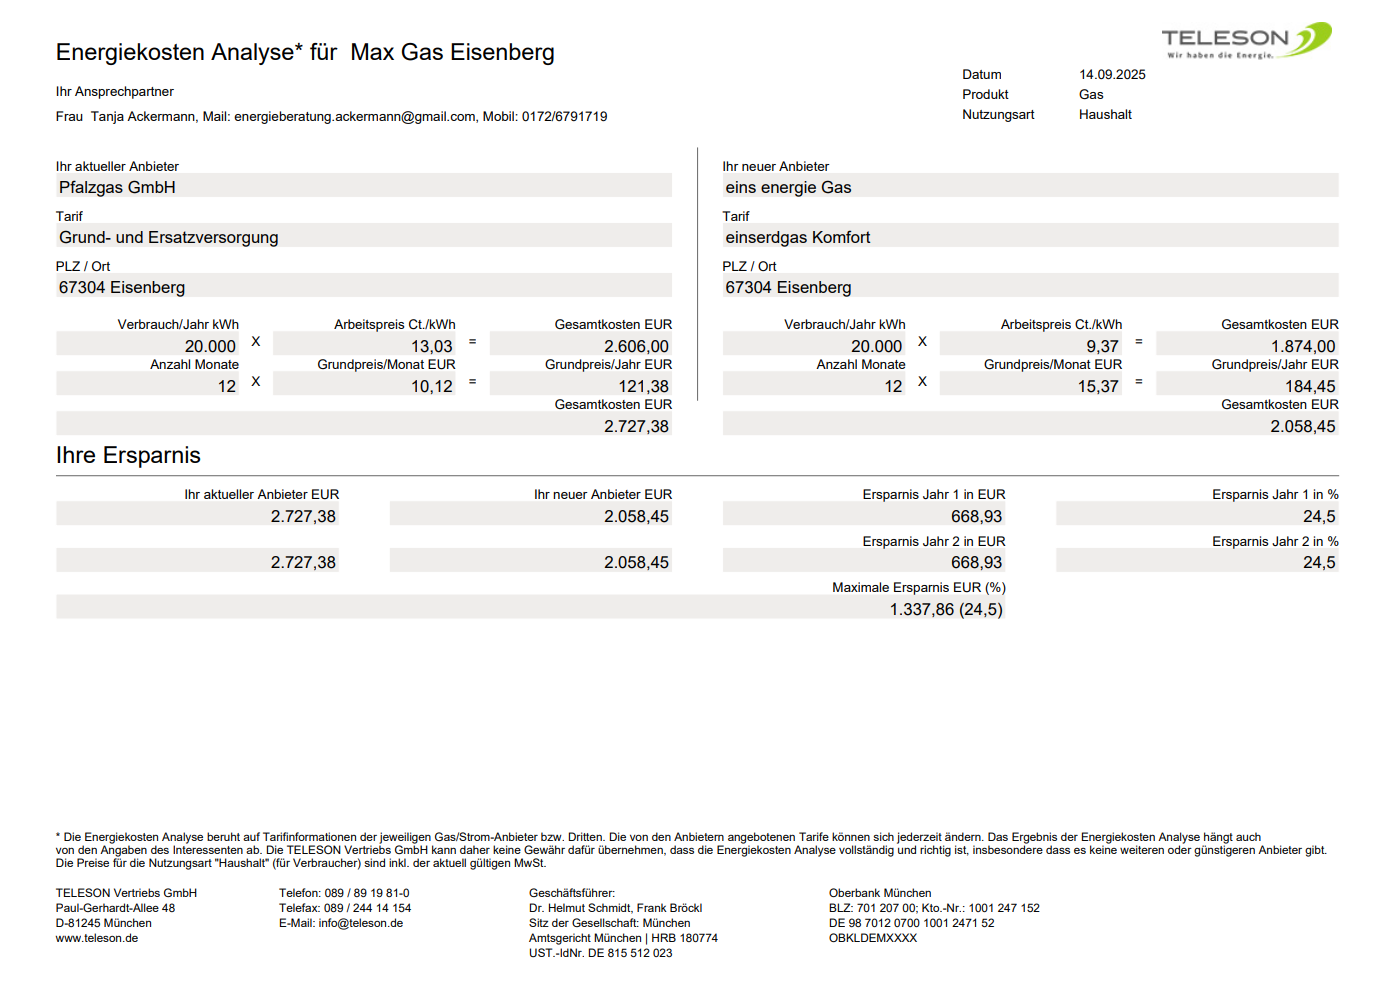Select the 1.874,00 Gesamtkosten value
Image resolution: width=1395 pixels, height=987 pixels.
[1302, 346]
